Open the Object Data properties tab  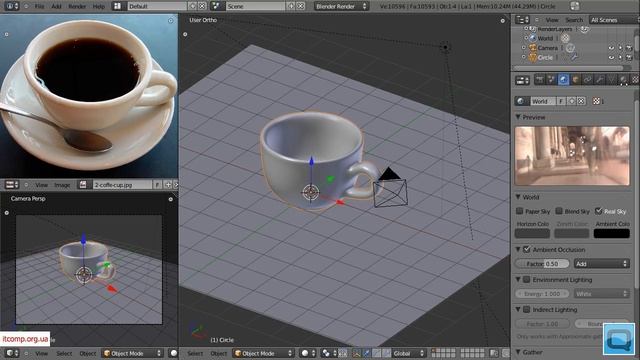[611, 80]
